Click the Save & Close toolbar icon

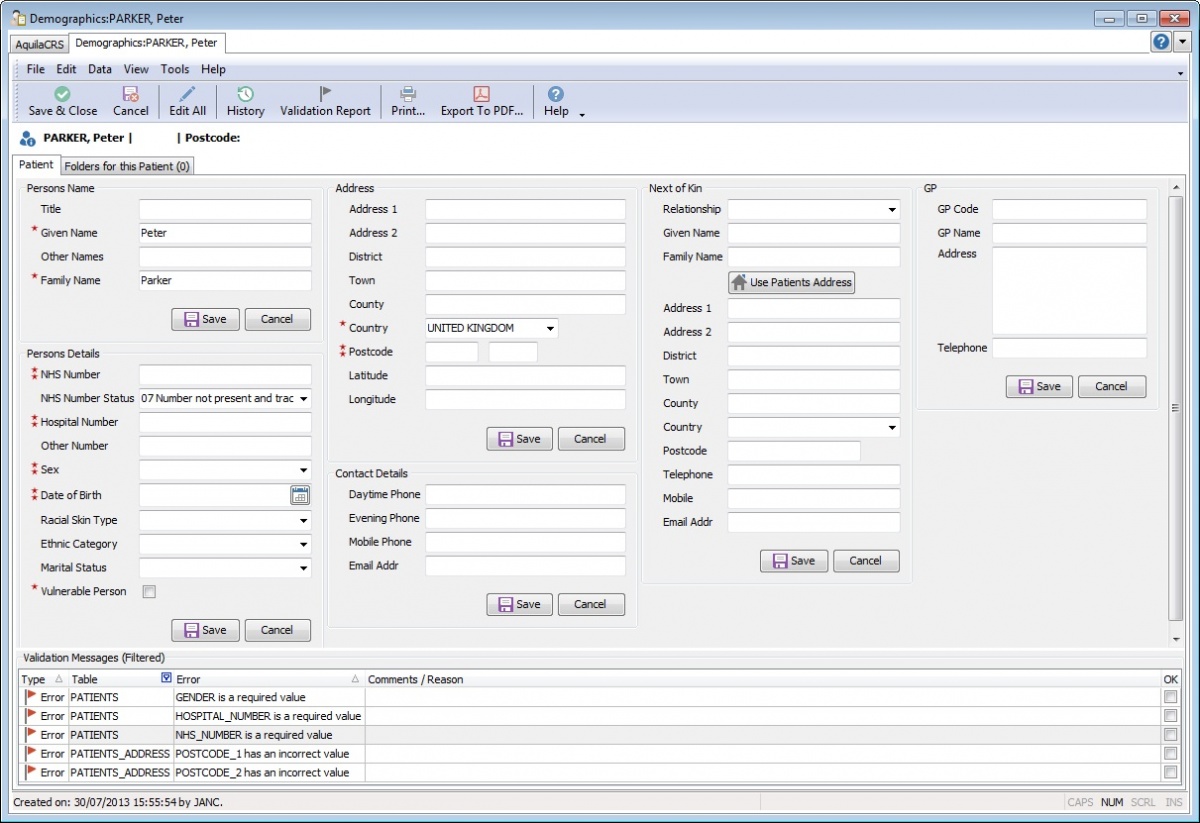[62, 100]
